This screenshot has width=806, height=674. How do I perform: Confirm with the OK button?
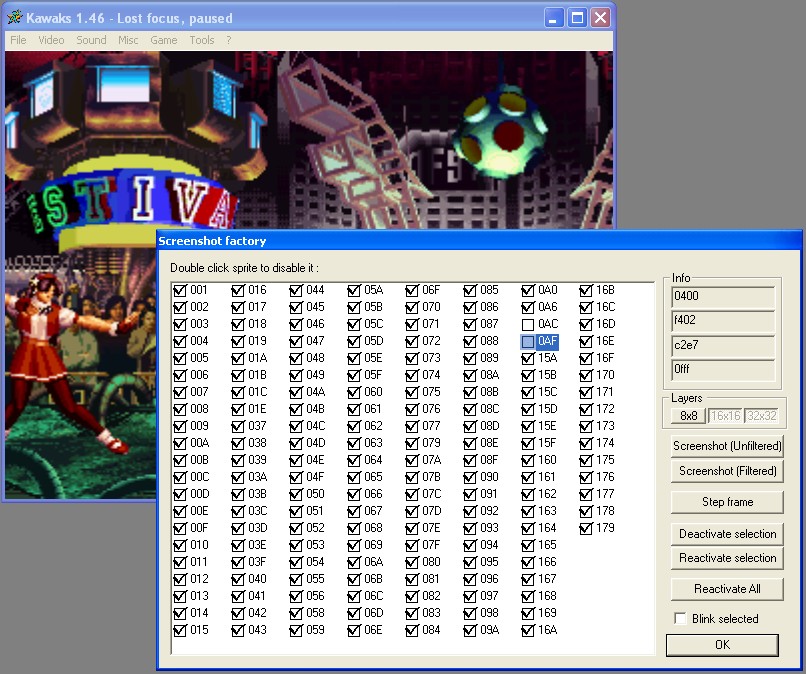coord(722,645)
